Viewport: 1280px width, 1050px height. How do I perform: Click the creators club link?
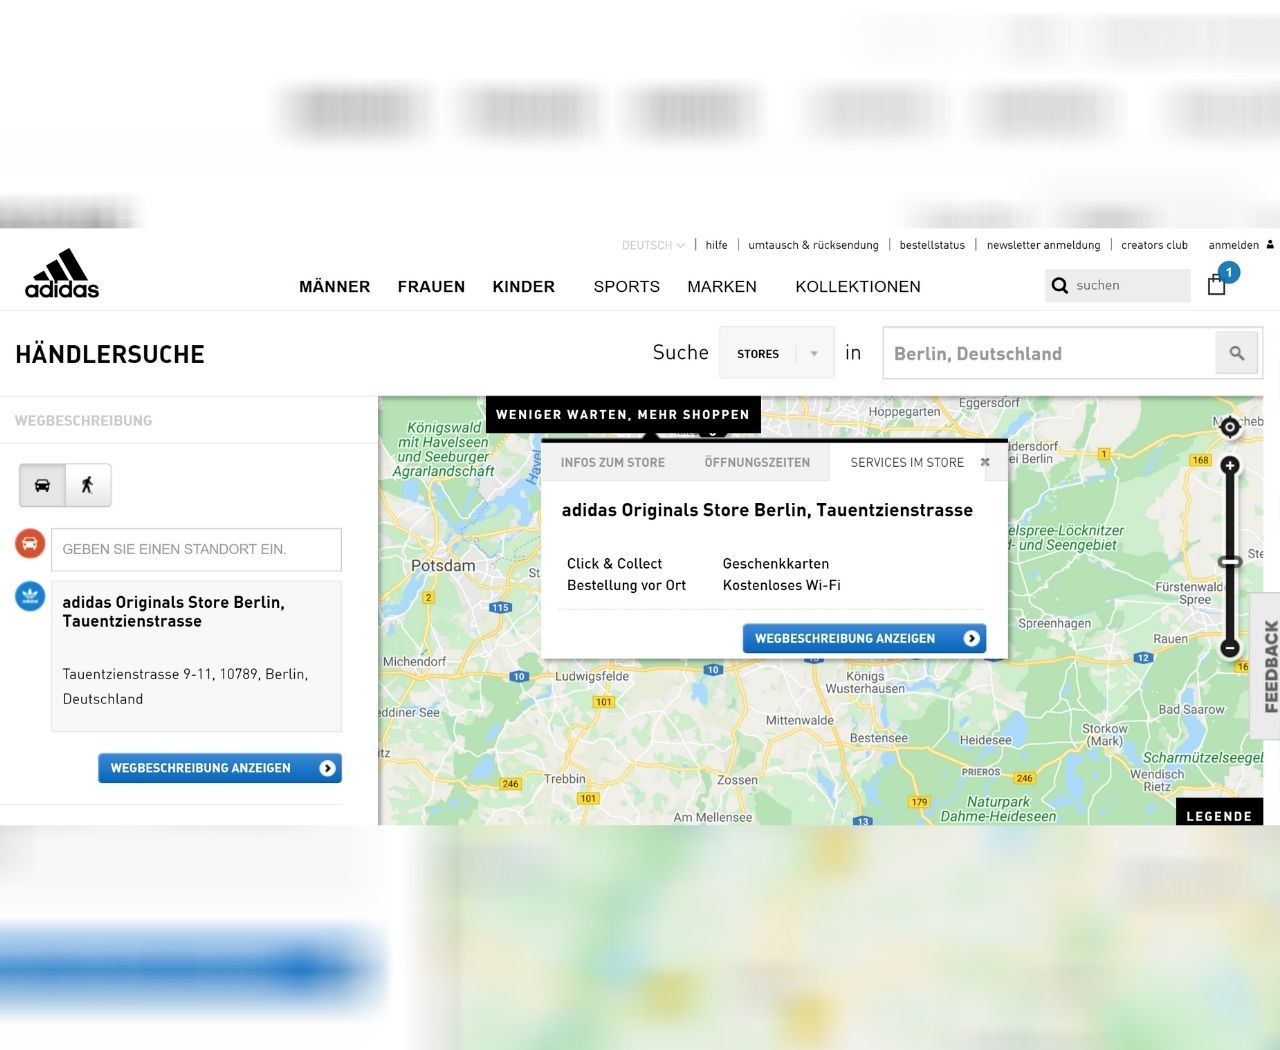[x=1154, y=245]
